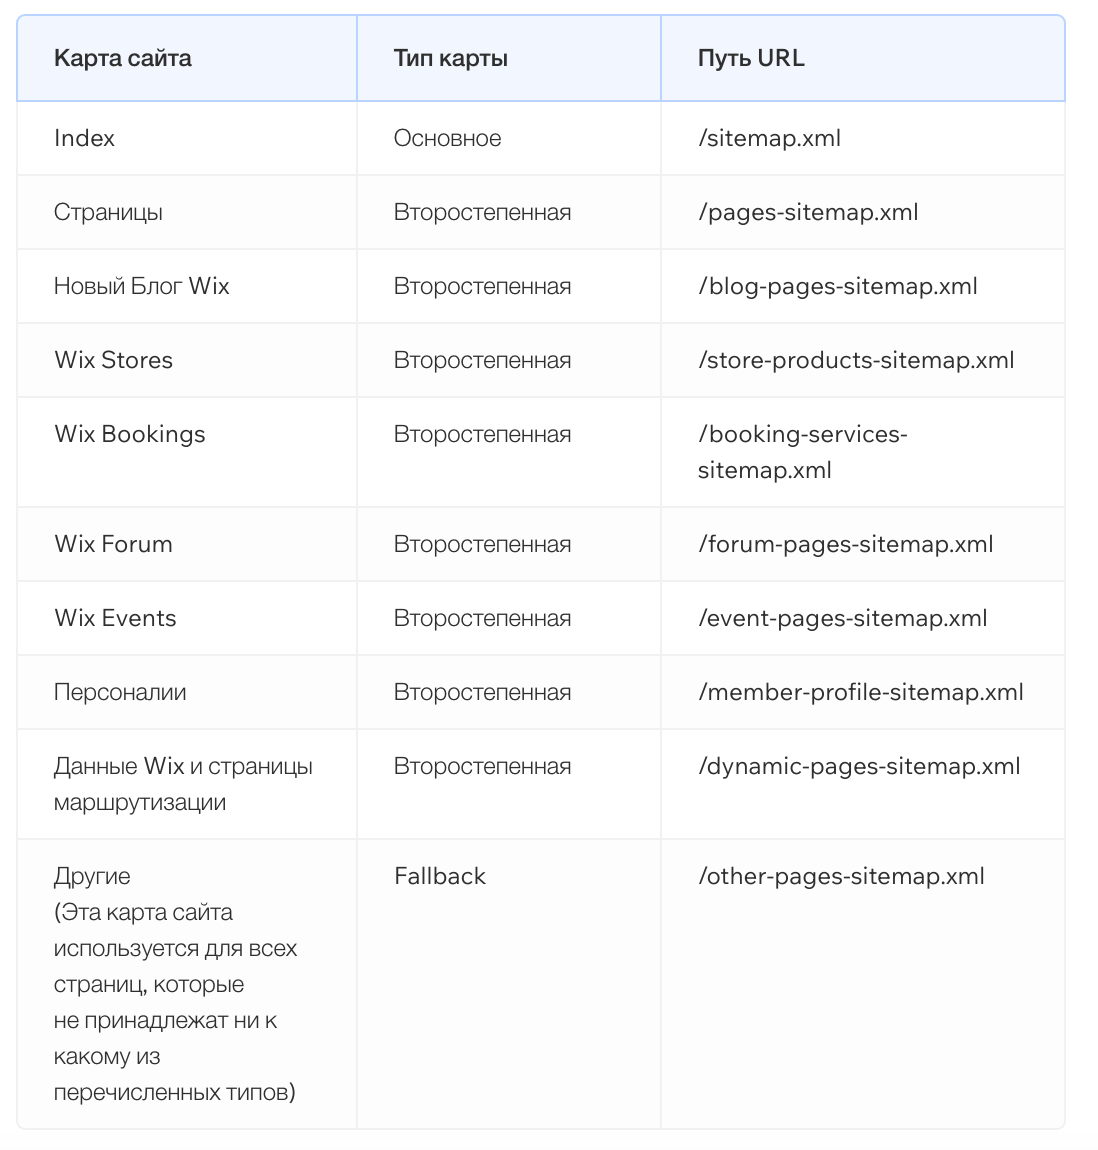Select the "Wix Events" cell
The image size is (1098, 1150).
coord(115,618)
